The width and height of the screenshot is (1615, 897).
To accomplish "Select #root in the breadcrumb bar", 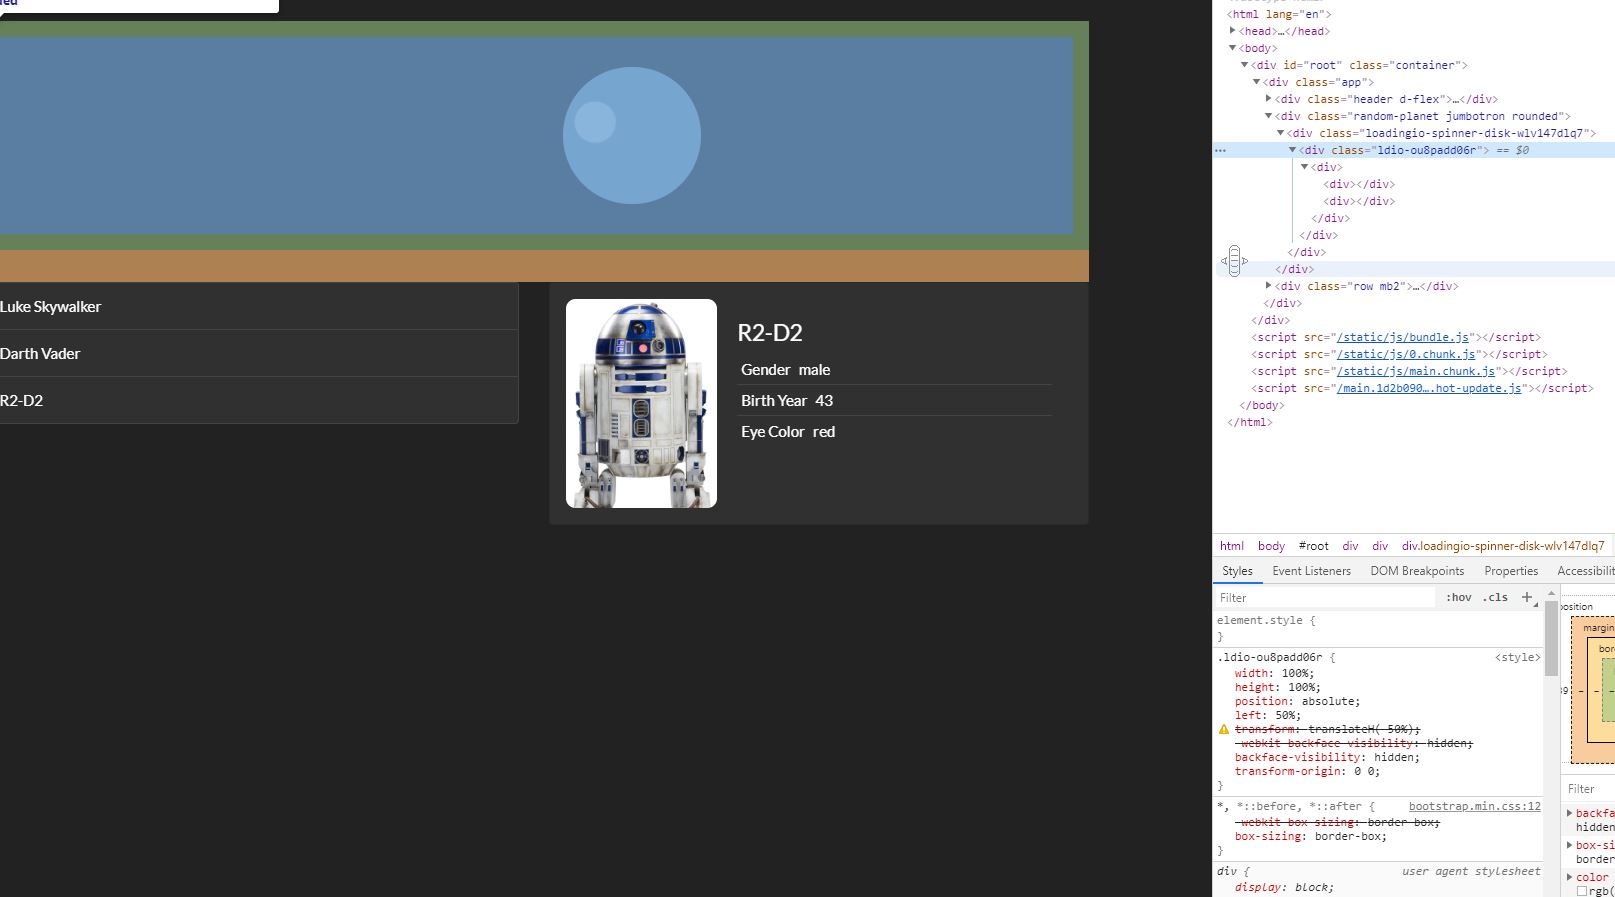I will pos(1314,546).
